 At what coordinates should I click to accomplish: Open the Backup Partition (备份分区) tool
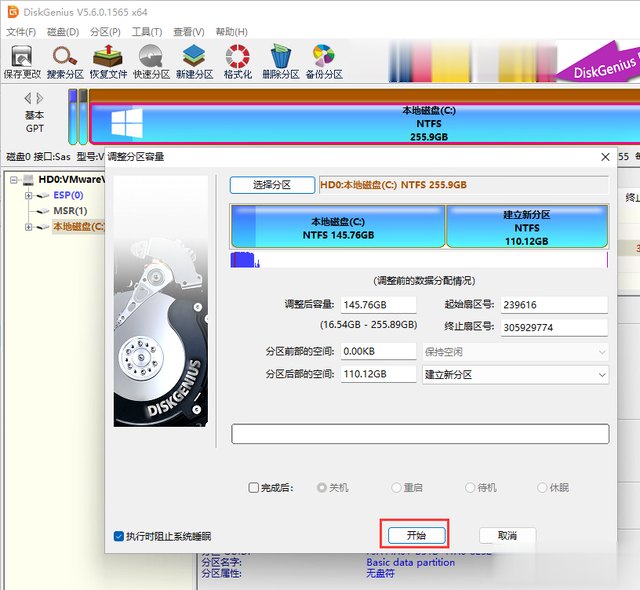pyautogui.click(x=324, y=62)
